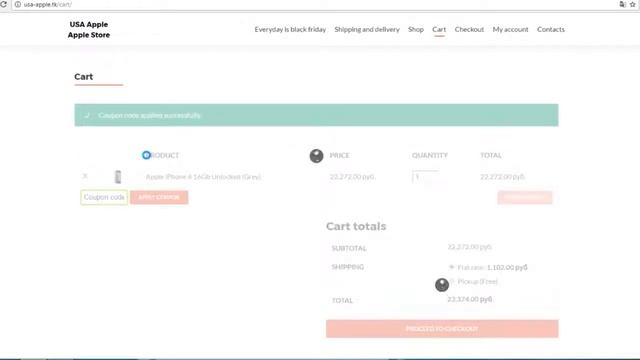The width and height of the screenshot is (640, 360).
Task: Open Shipping and delivery page
Action: [367, 29]
